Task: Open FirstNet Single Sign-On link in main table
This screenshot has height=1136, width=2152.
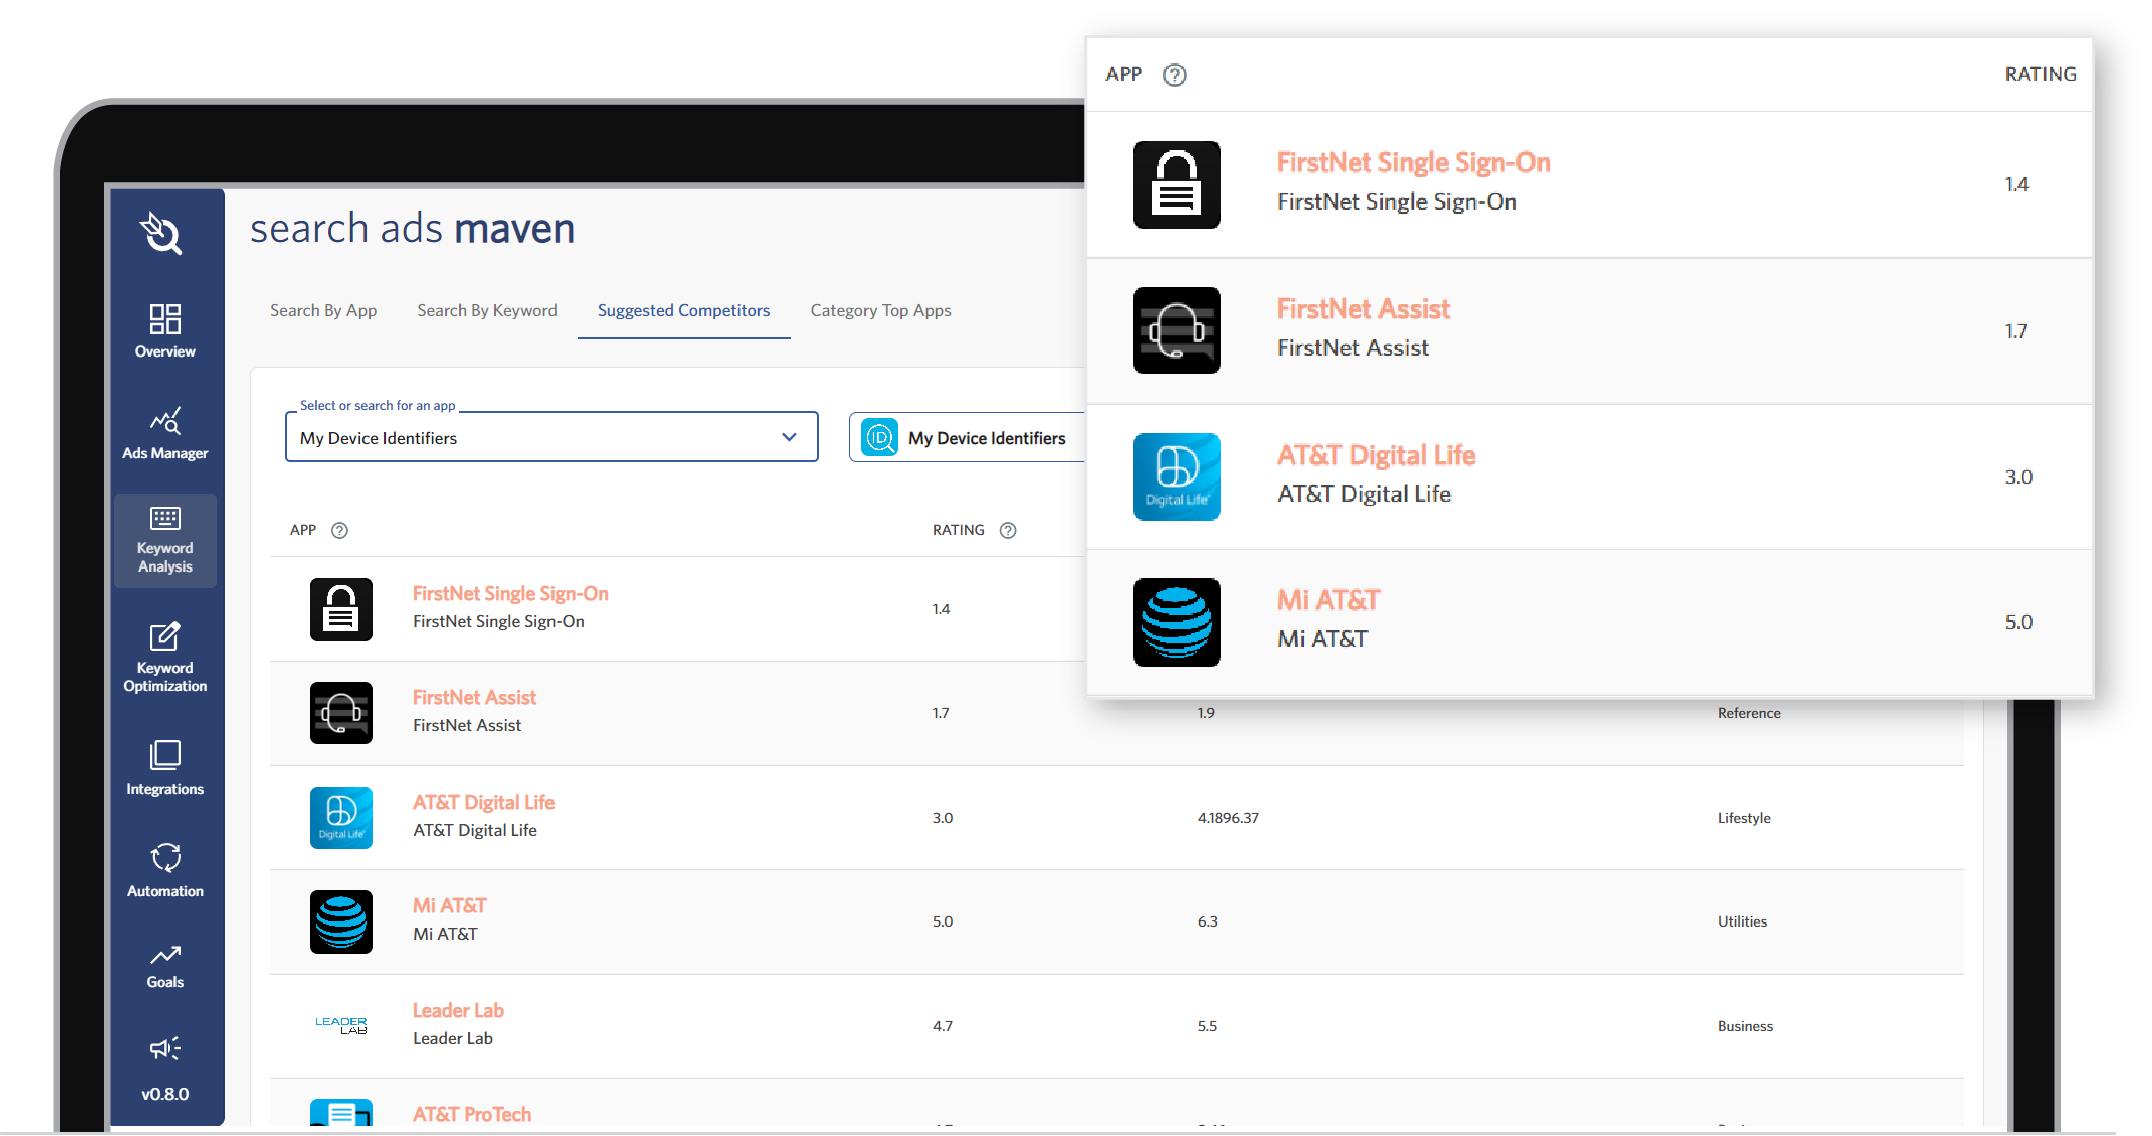Action: tap(510, 594)
